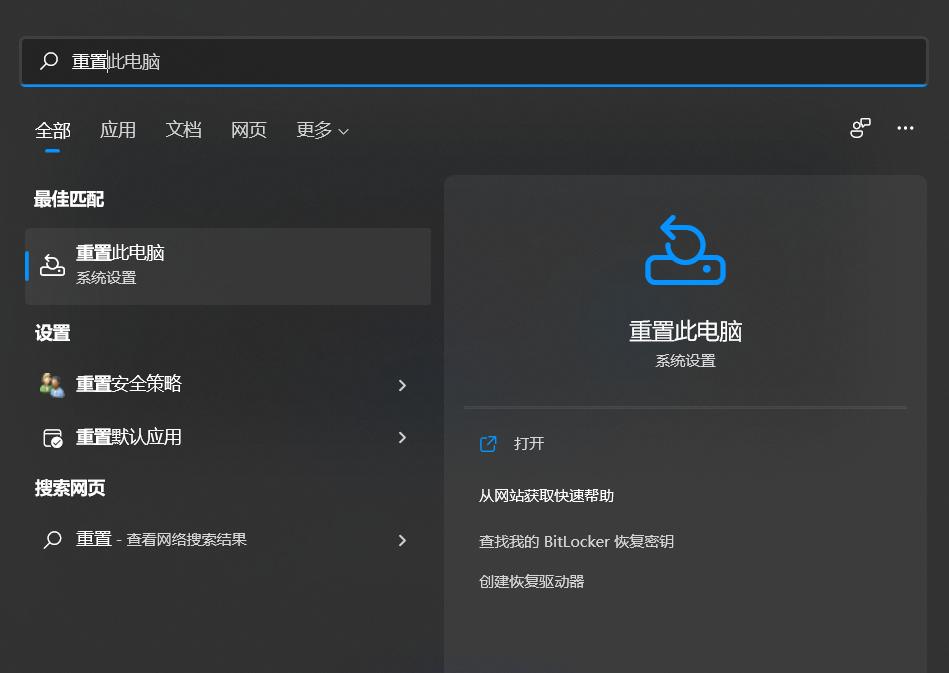
Task: Click the 重置安全策略 people icon
Action: tap(52, 385)
